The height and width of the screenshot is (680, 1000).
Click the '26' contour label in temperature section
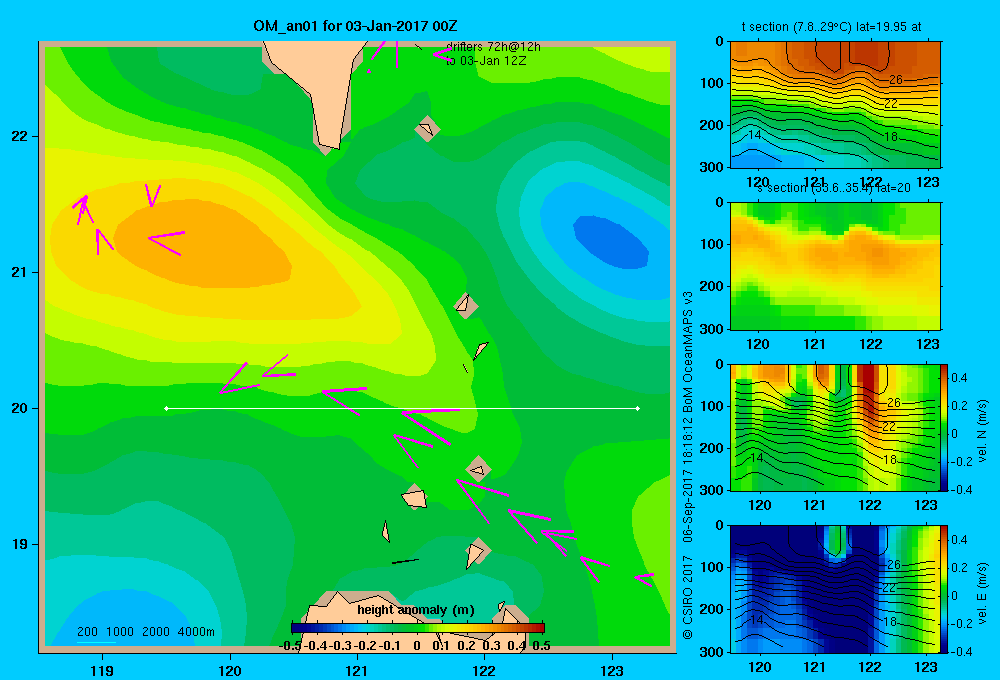896,80
